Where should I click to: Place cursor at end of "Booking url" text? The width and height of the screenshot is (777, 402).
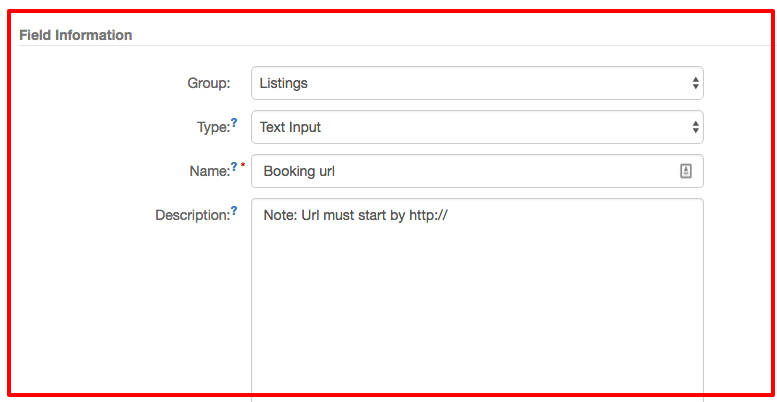tap(336, 172)
